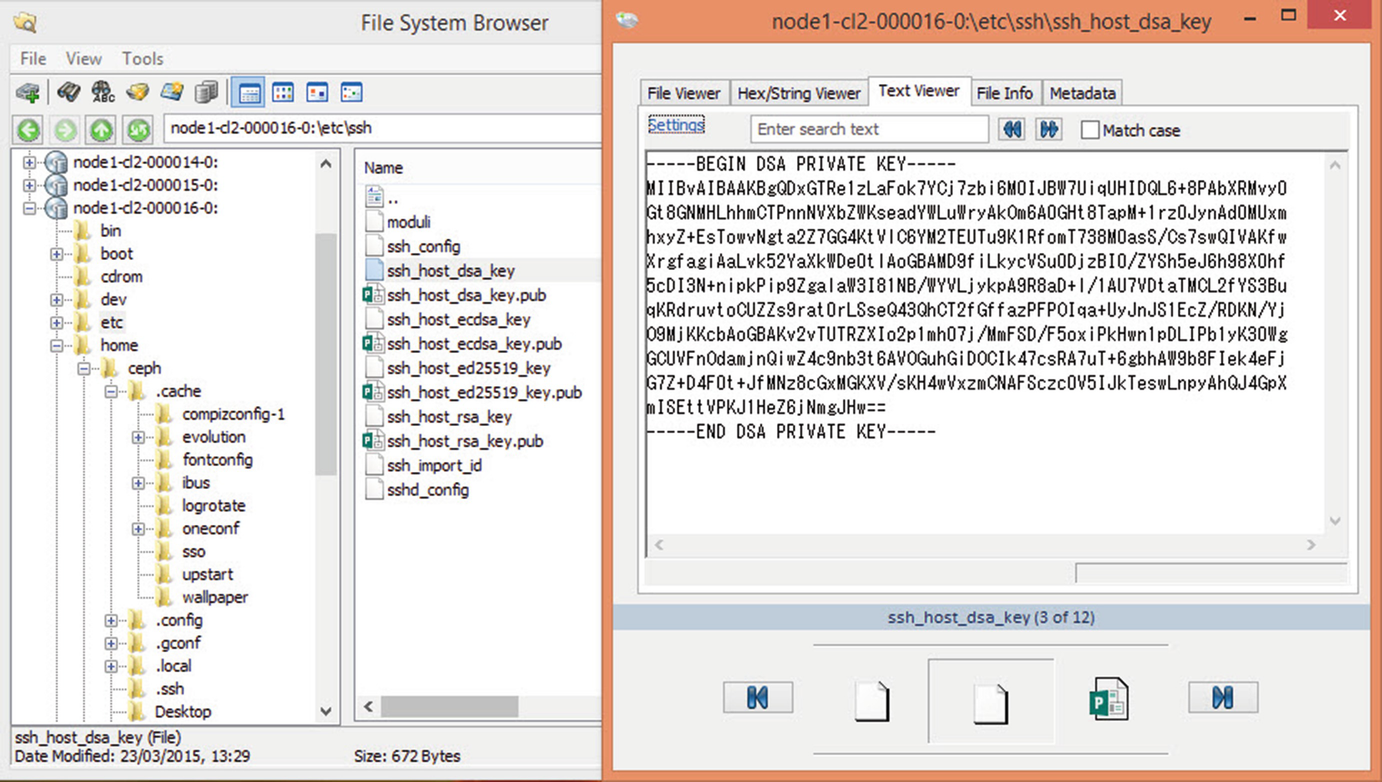The width and height of the screenshot is (1382, 782).
Task: Enable the Match case checkbox
Action: click(1090, 130)
